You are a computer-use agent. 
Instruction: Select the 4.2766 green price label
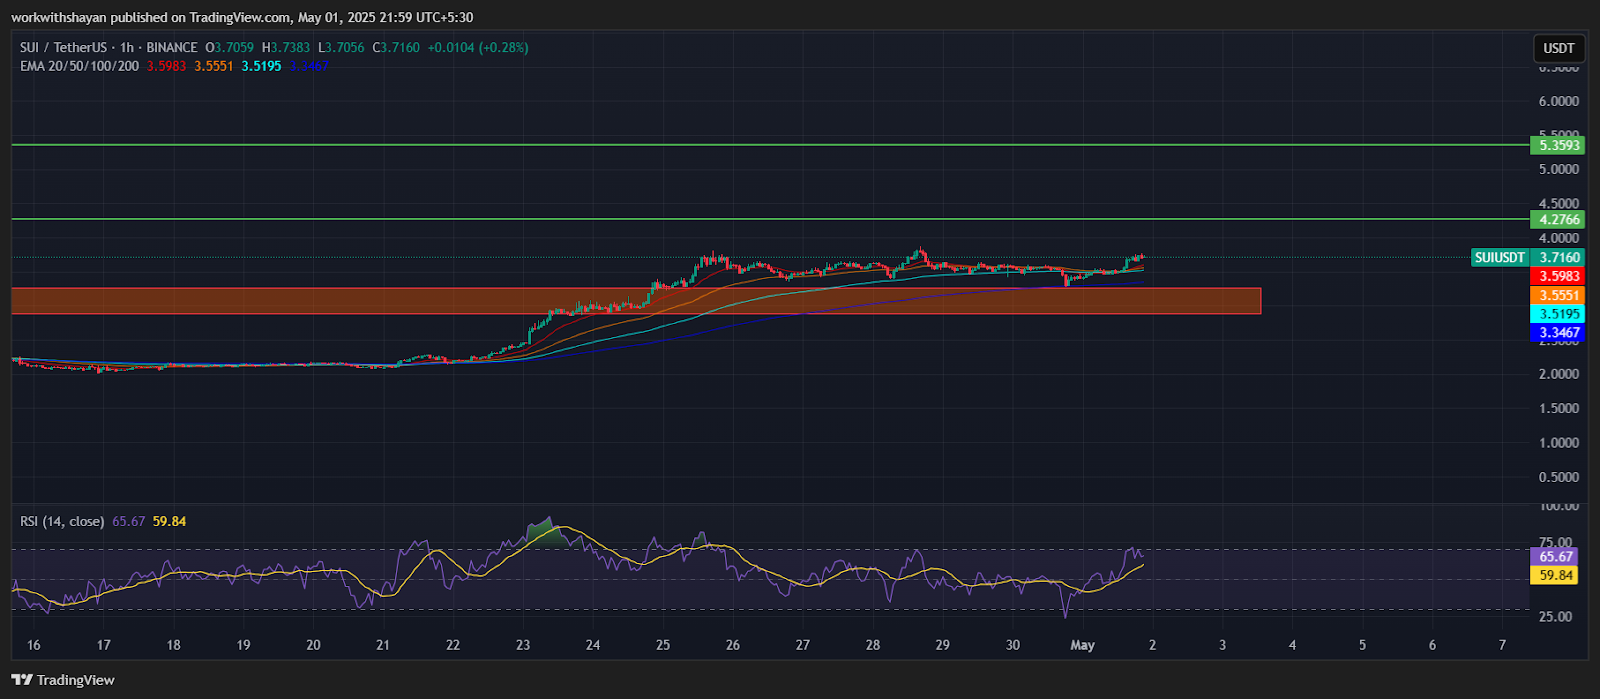tap(1558, 220)
